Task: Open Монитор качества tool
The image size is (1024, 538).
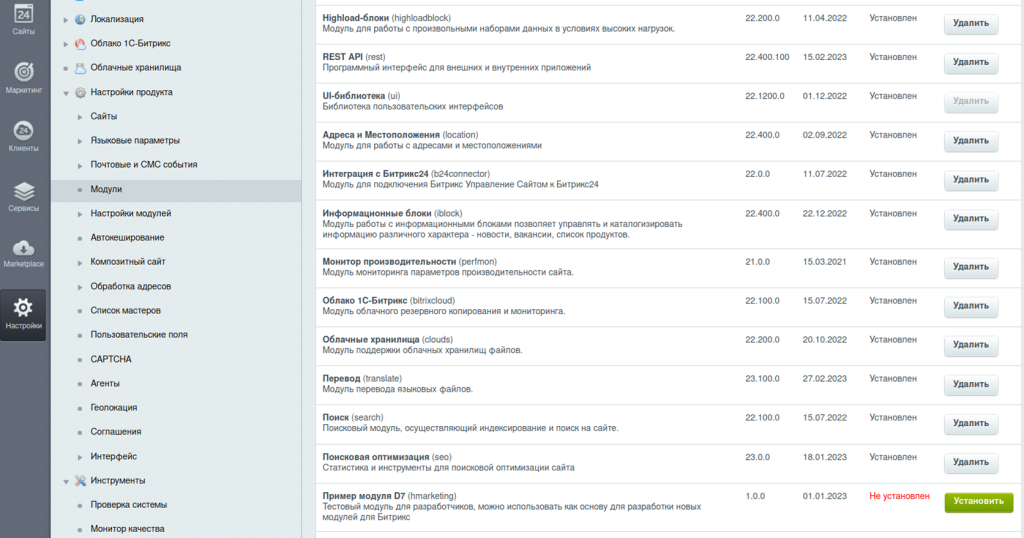Action: click(x=127, y=529)
